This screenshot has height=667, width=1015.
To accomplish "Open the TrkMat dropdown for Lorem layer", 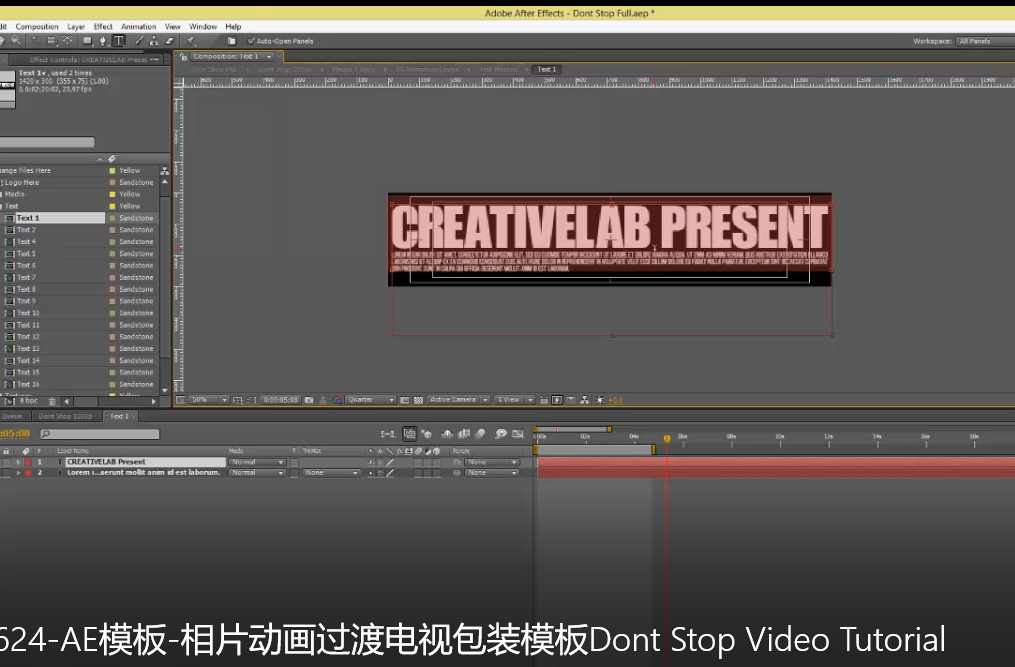I will coord(331,473).
